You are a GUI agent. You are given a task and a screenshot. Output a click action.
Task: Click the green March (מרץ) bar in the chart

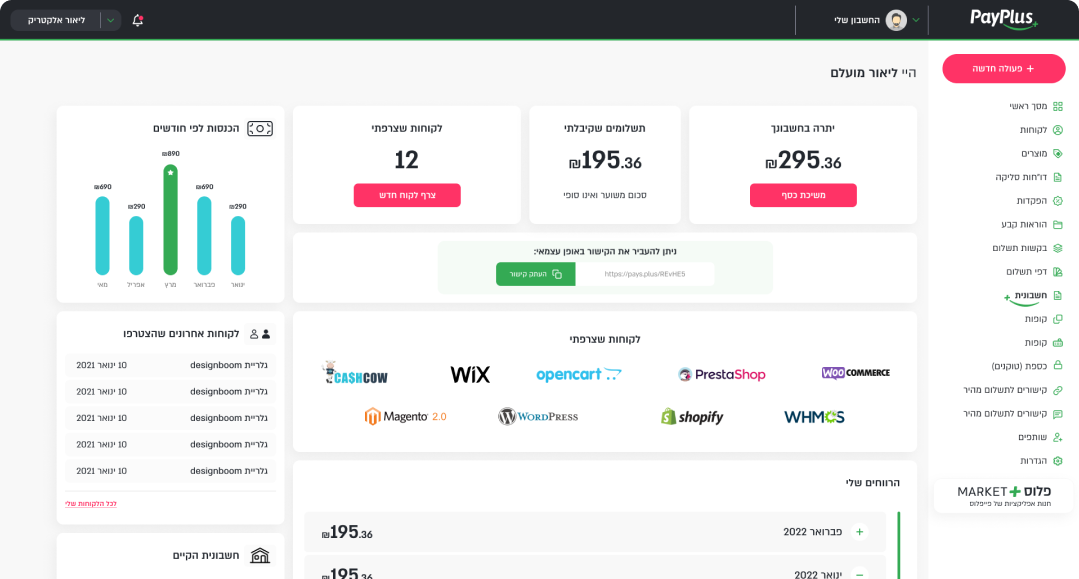click(170, 220)
